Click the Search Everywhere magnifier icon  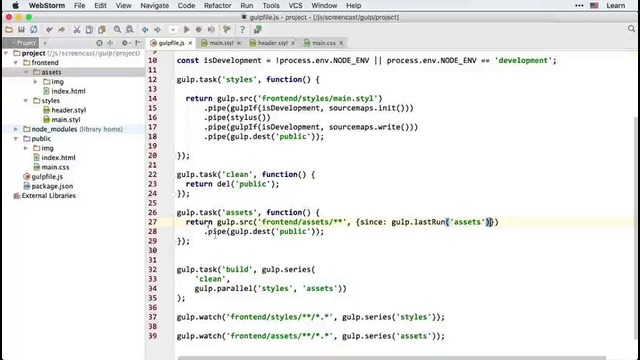[631, 29]
